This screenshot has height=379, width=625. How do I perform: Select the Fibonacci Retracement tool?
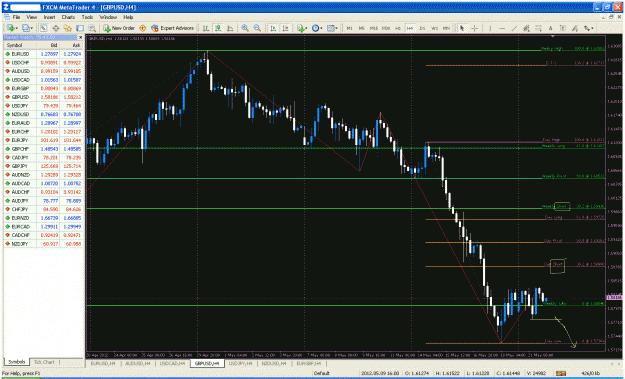(x=538, y=28)
